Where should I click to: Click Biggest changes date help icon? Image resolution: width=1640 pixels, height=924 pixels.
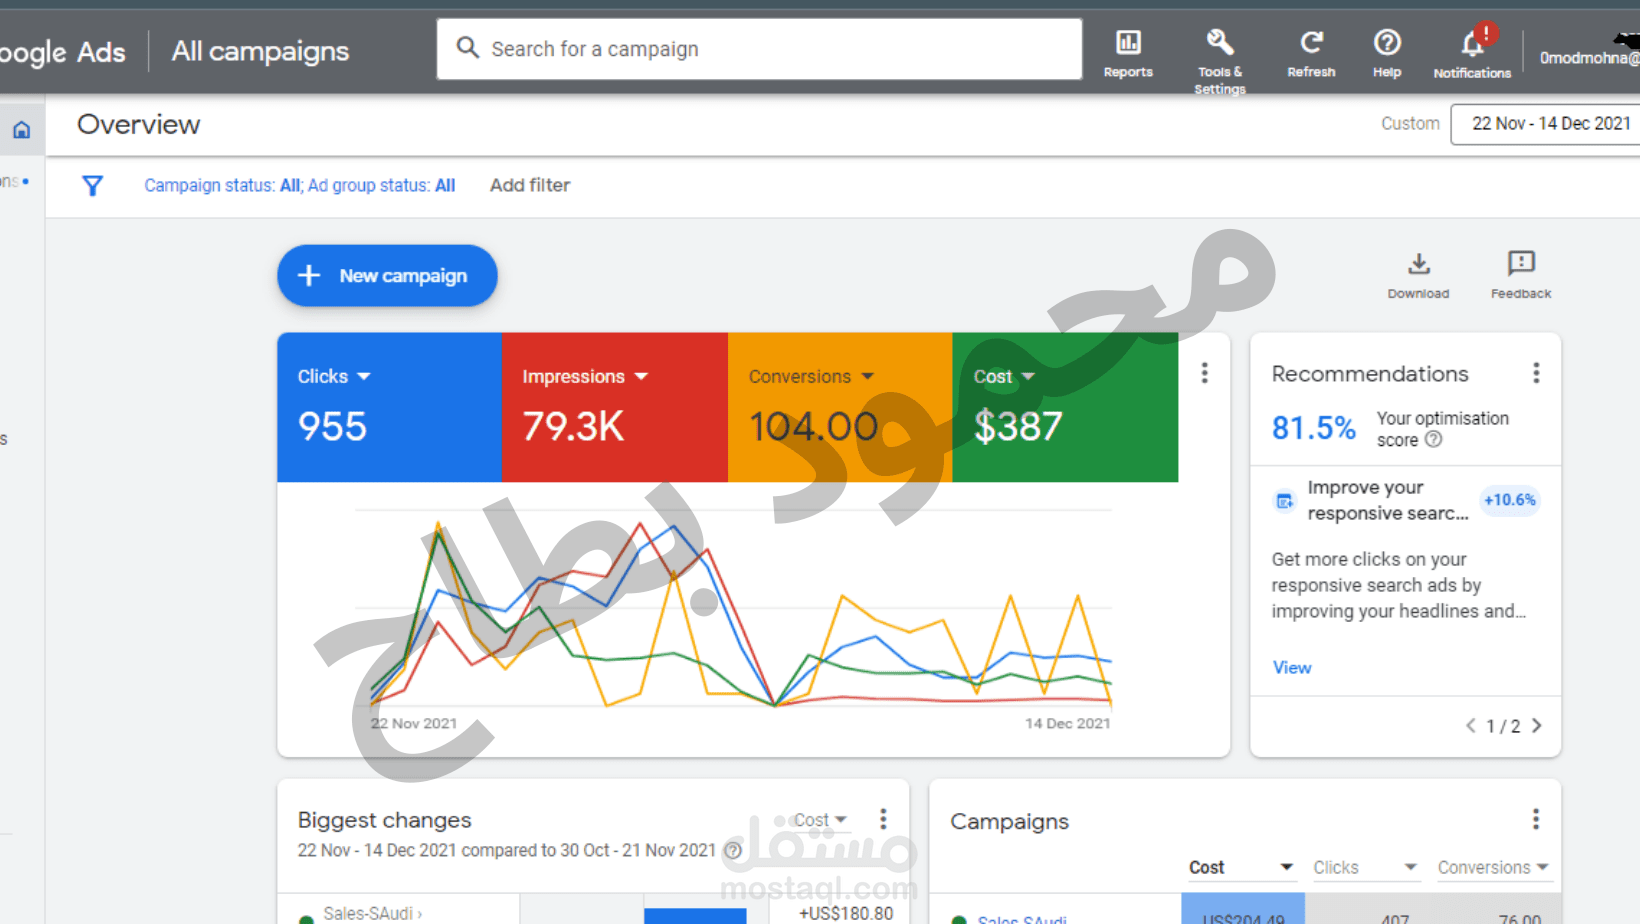click(733, 850)
